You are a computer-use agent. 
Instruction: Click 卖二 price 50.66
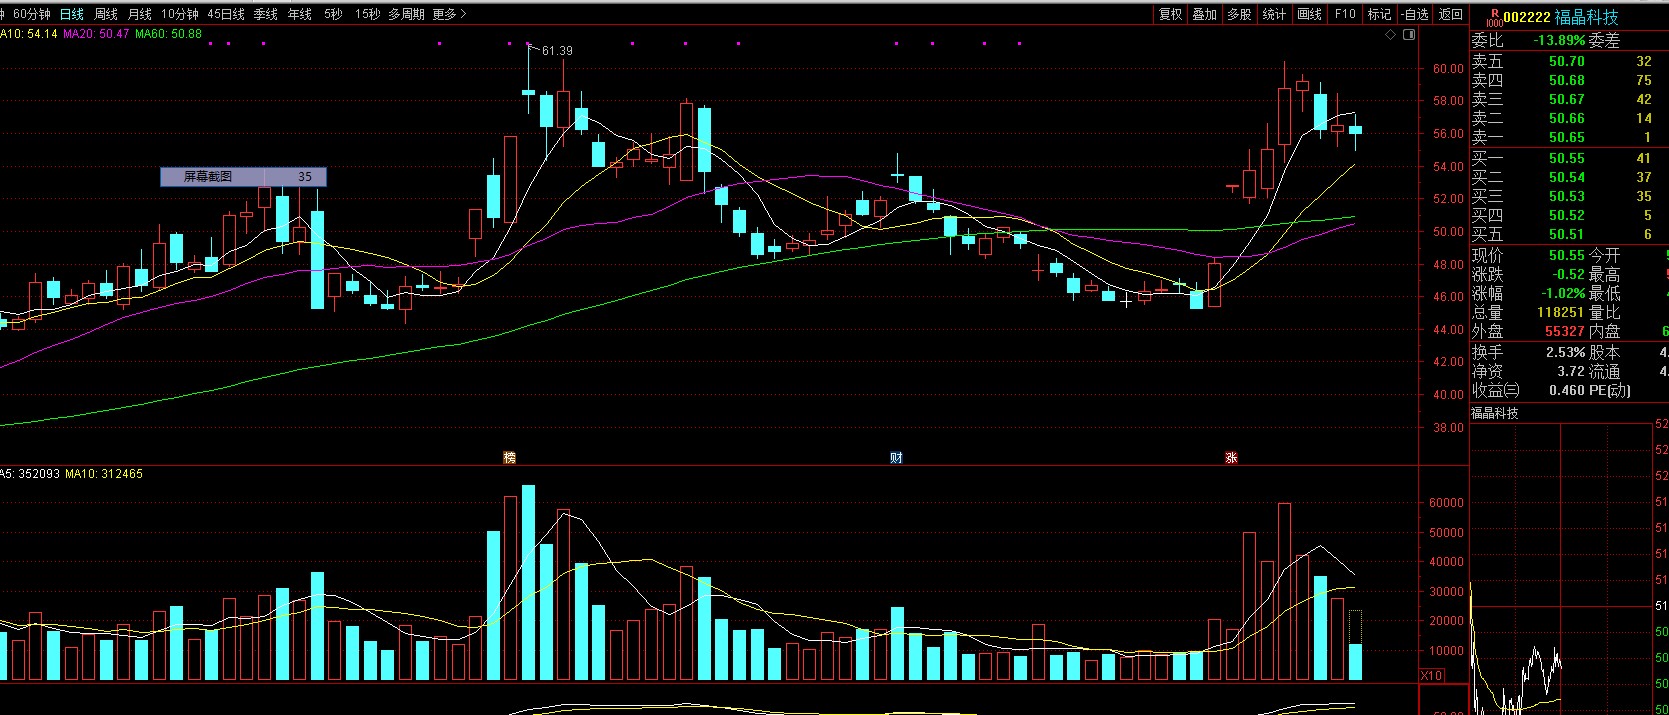(1566, 118)
